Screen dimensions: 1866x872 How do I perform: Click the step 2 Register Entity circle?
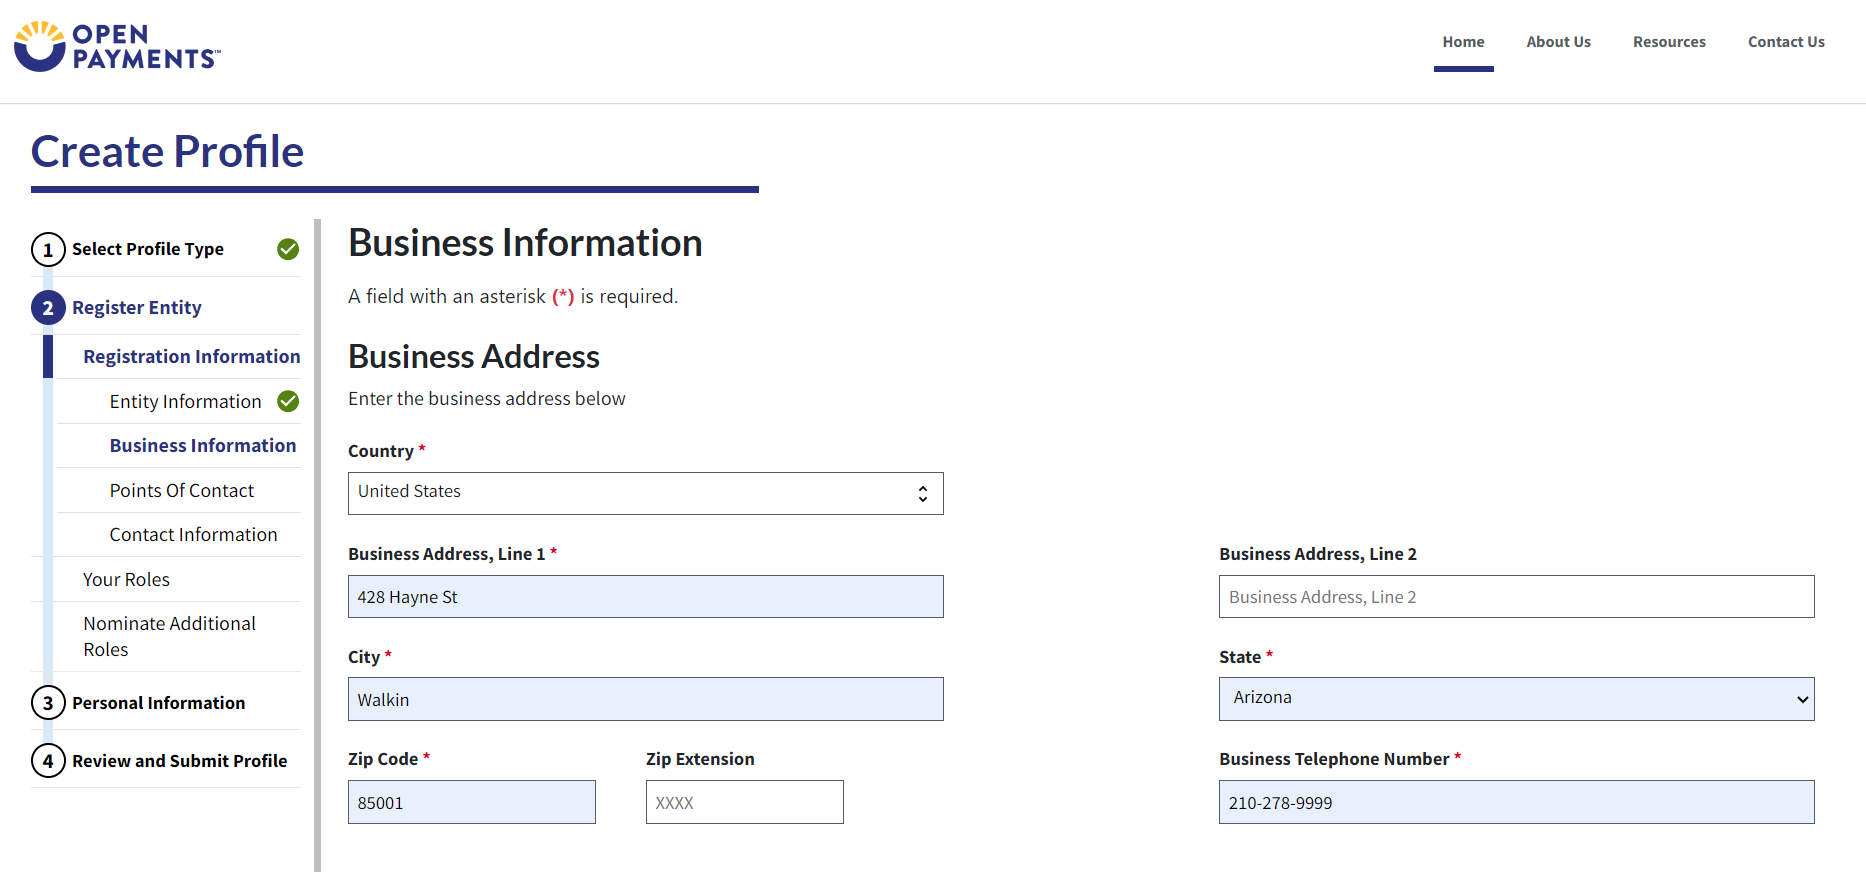(x=48, y=308)
